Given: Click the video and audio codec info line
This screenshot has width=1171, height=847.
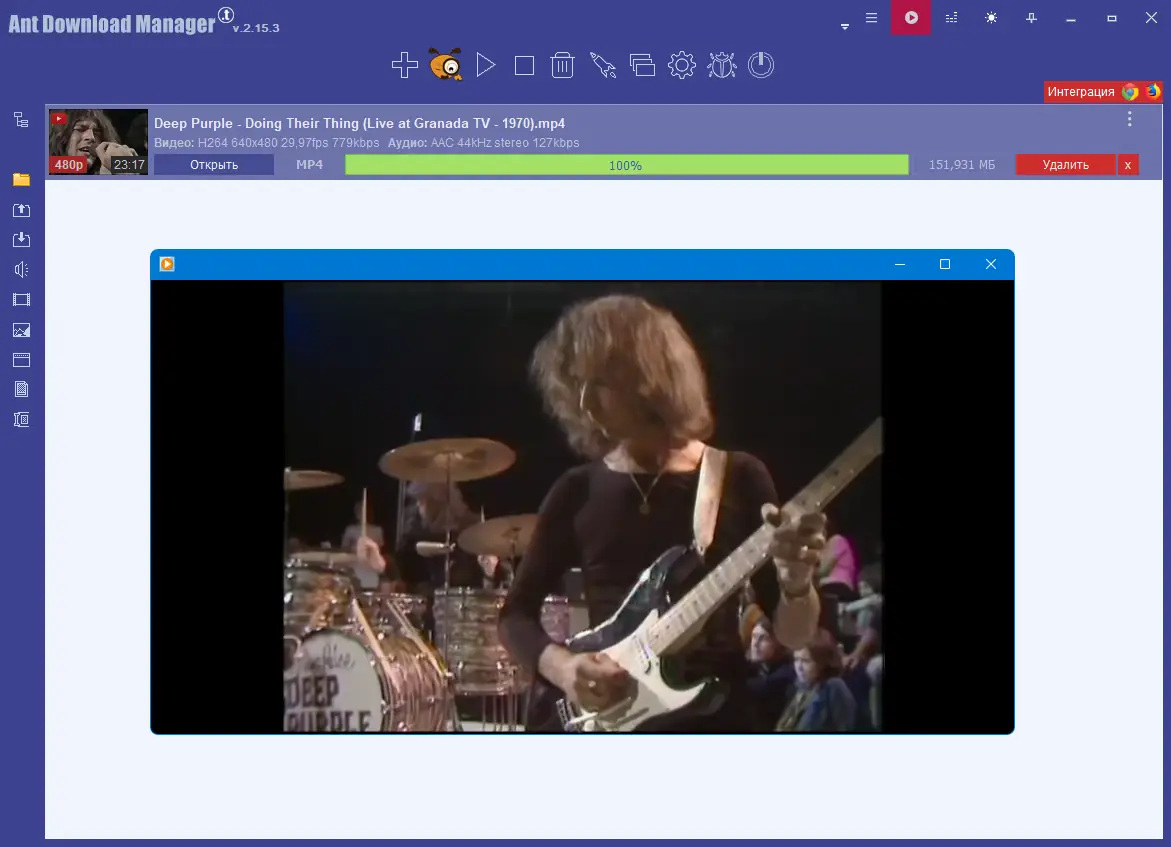Looking at the screenshot, I should (367, 143).
